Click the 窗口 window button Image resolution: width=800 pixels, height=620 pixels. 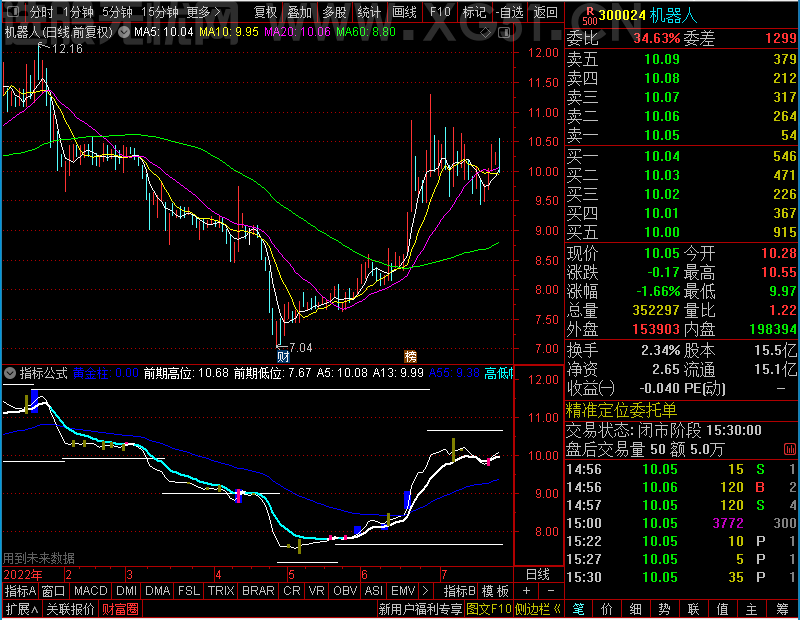click(54, 591)
